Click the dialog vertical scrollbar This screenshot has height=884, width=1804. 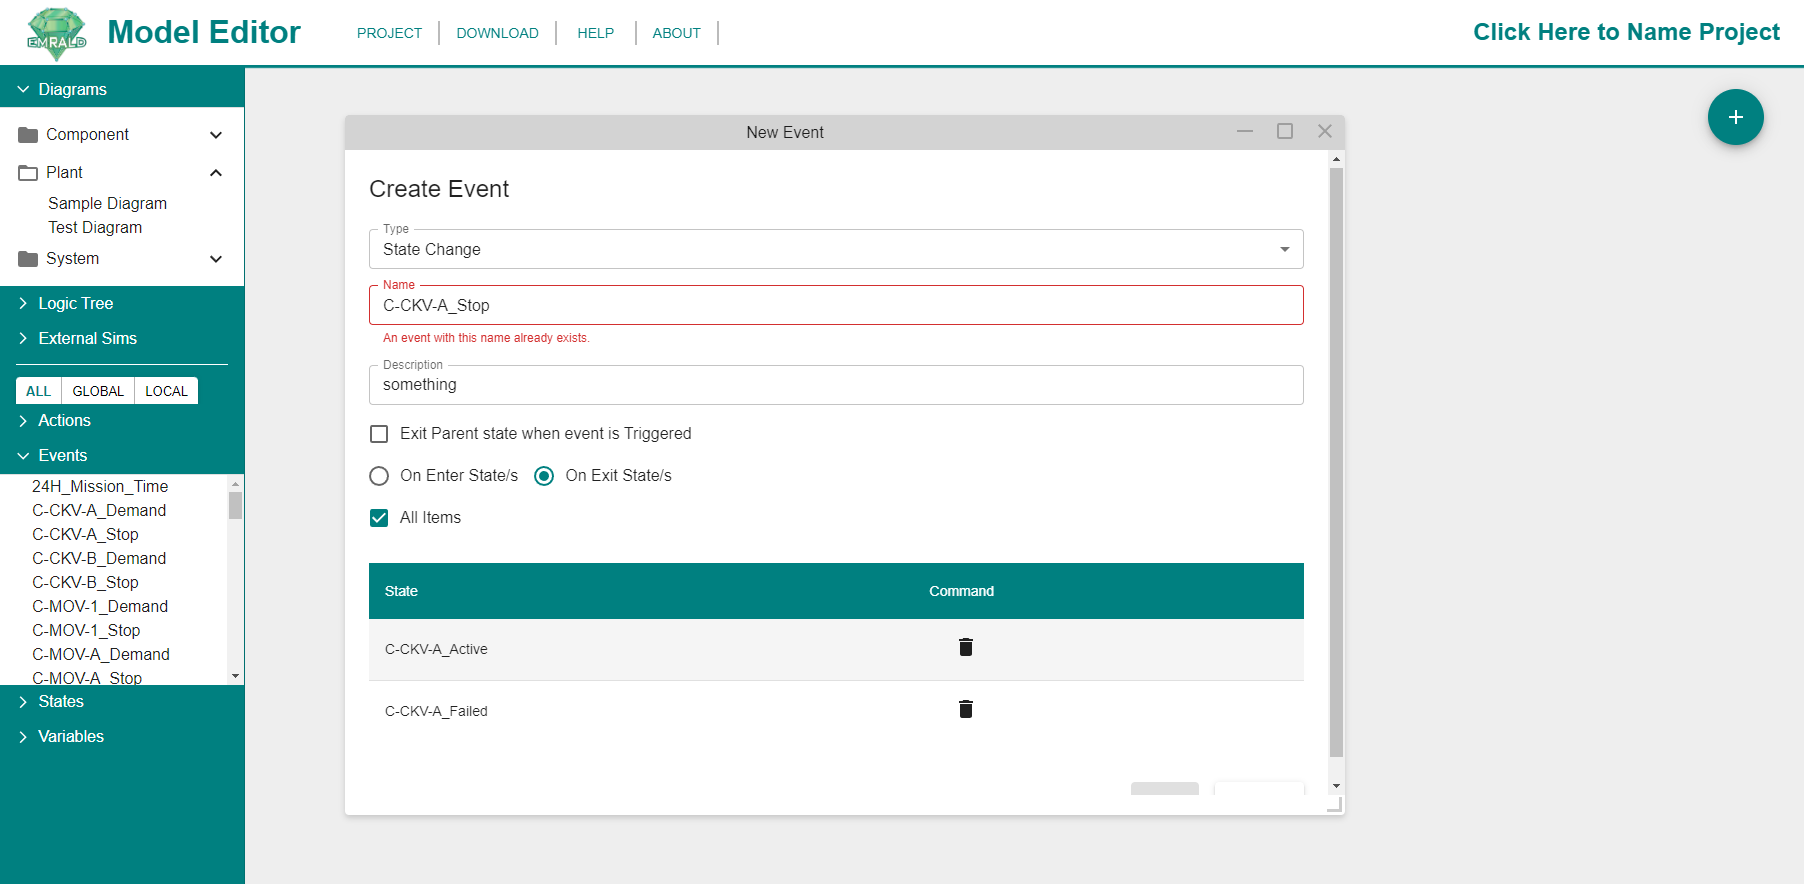1336,460
